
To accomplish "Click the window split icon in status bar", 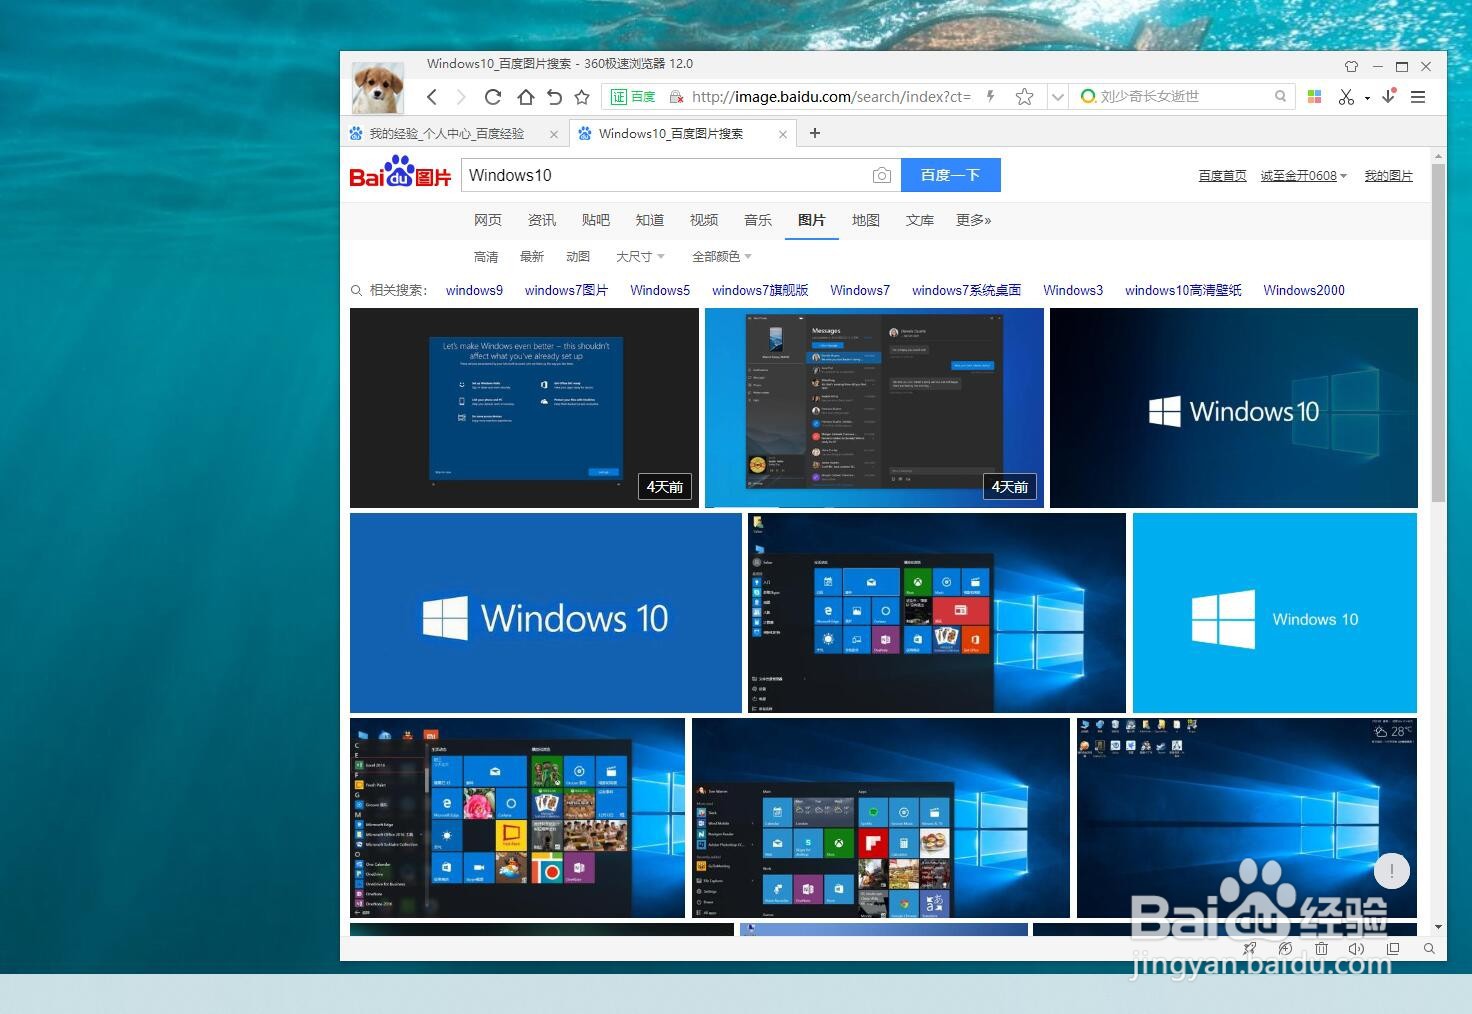I will click(x=1393, y=948).
